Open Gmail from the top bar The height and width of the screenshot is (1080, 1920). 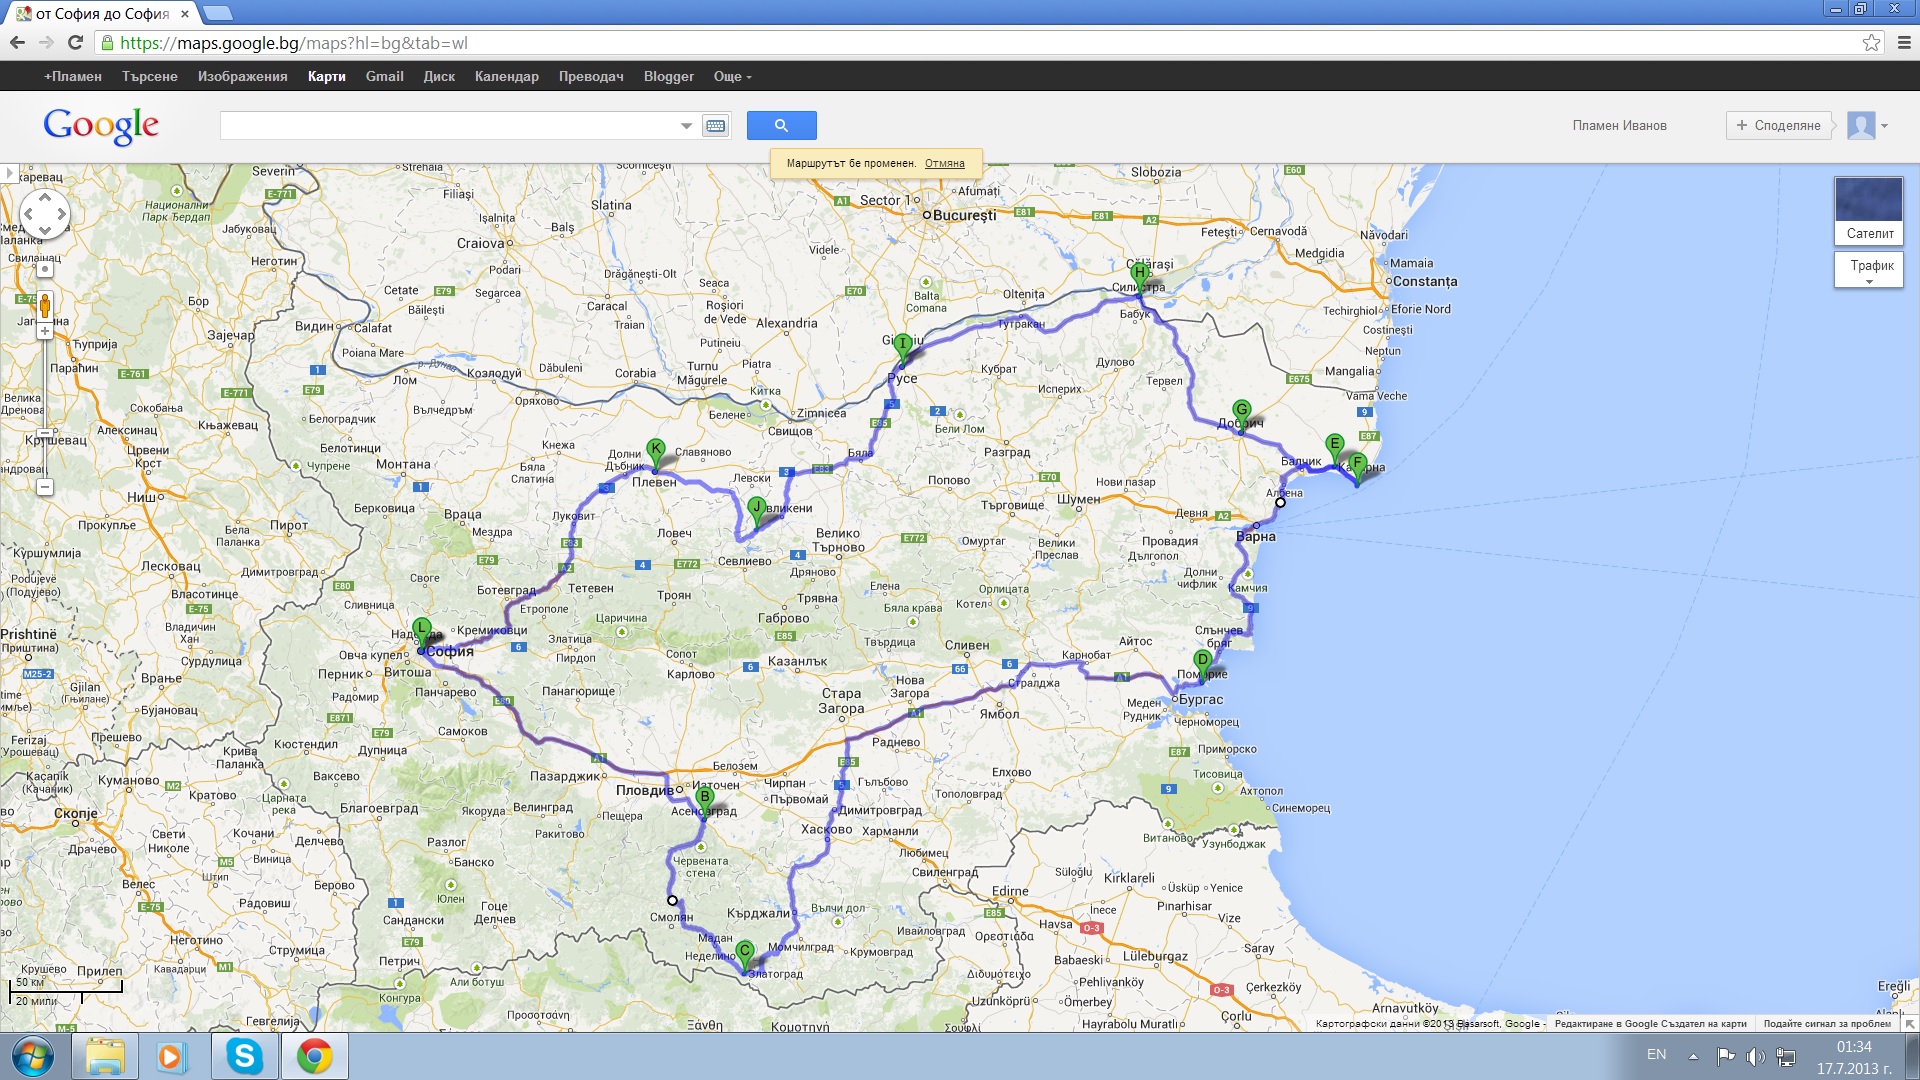(x=384, y=76)
